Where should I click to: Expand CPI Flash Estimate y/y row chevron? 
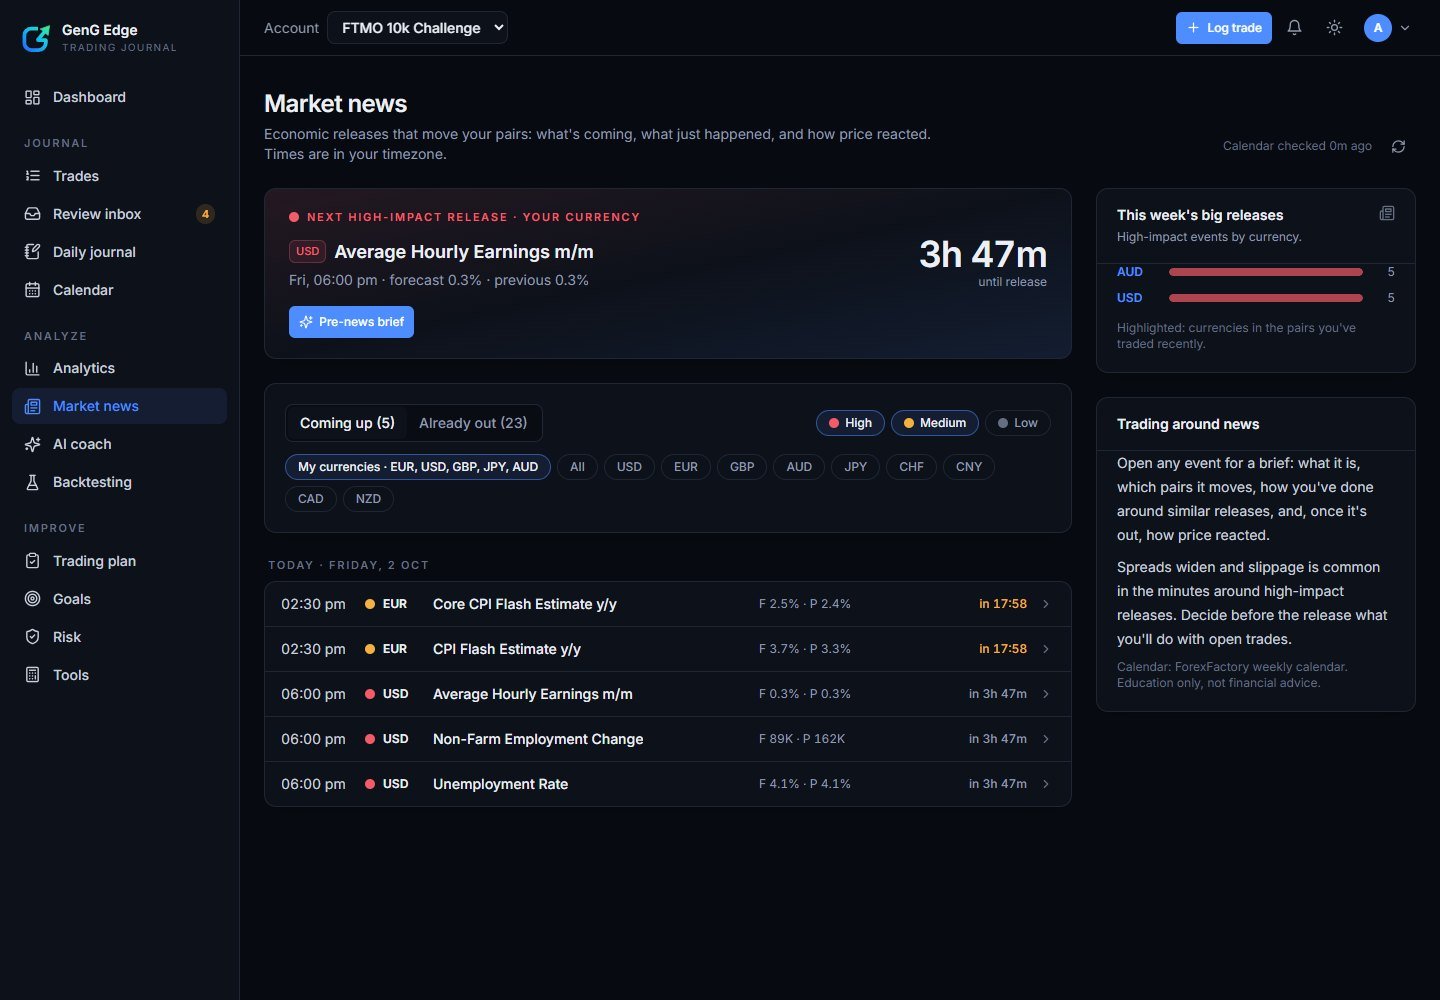(x=1046, y=649)
